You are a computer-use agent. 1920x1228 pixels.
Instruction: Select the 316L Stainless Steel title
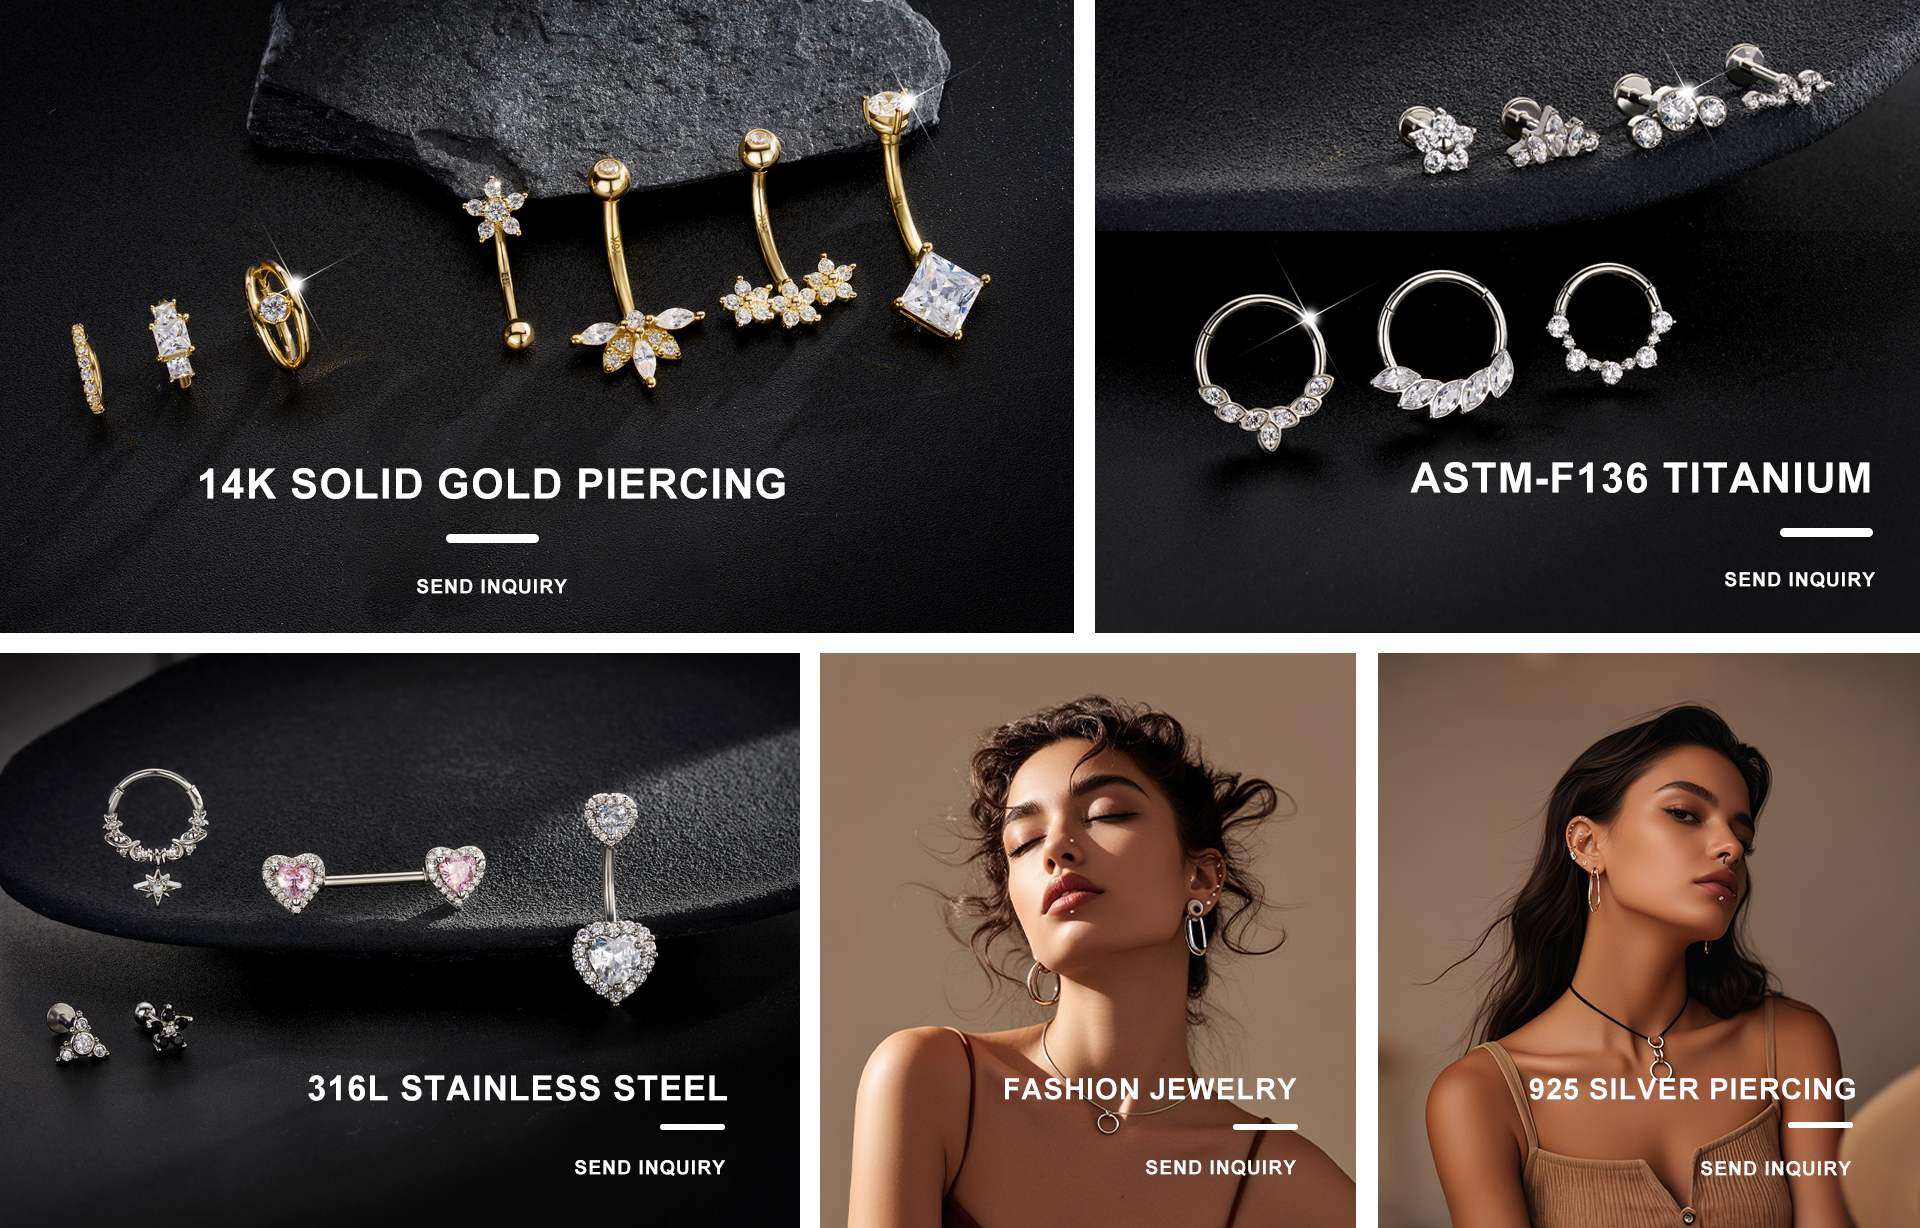point(517,1088)
